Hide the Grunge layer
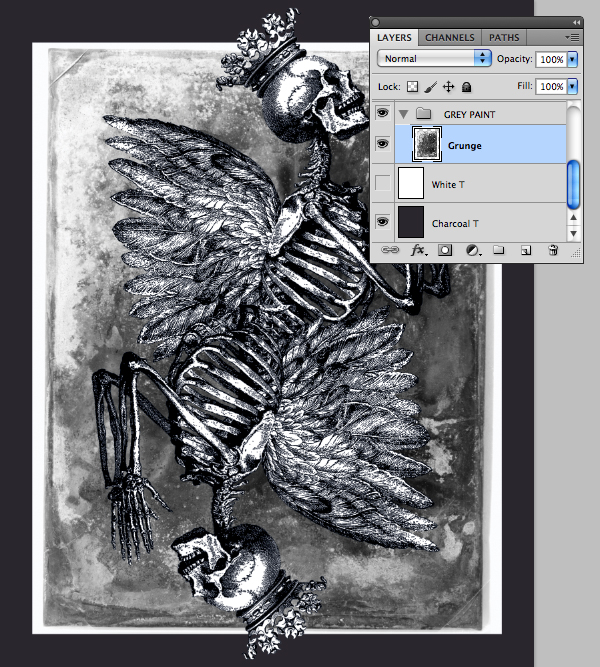600x667 pixels. 383,144
